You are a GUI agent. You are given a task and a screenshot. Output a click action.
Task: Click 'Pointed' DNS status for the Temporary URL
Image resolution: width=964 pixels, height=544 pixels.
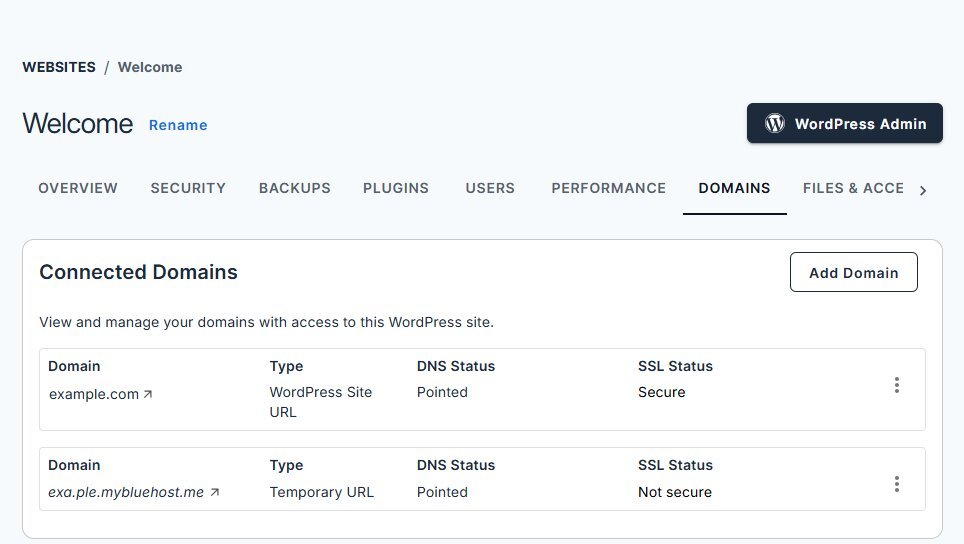point(442,492)
